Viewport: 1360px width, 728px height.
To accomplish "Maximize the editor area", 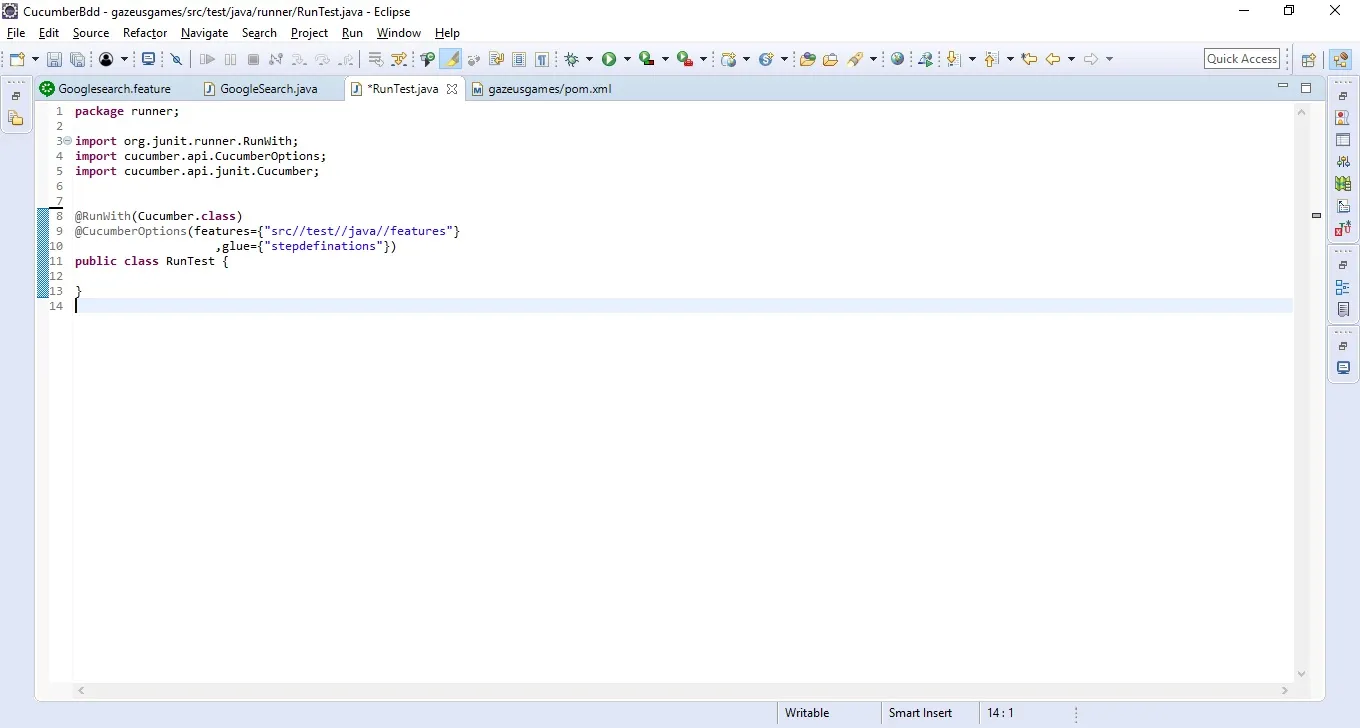I will click(x=1305, y=88).
